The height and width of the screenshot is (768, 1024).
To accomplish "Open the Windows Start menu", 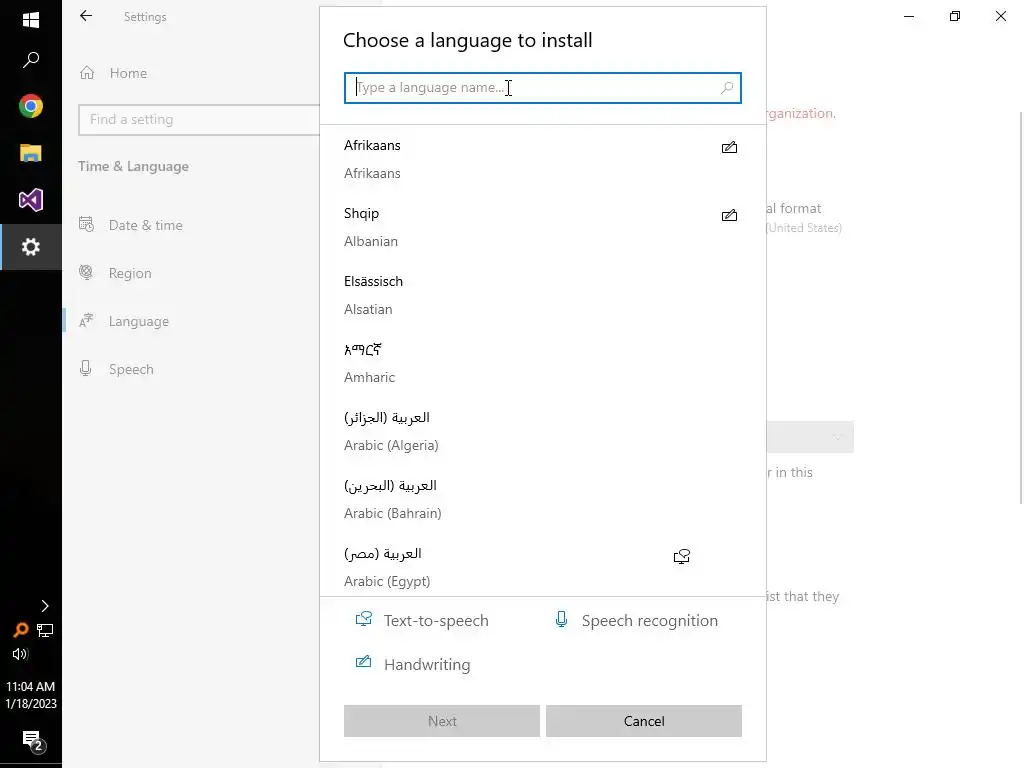I will [31, 20].
